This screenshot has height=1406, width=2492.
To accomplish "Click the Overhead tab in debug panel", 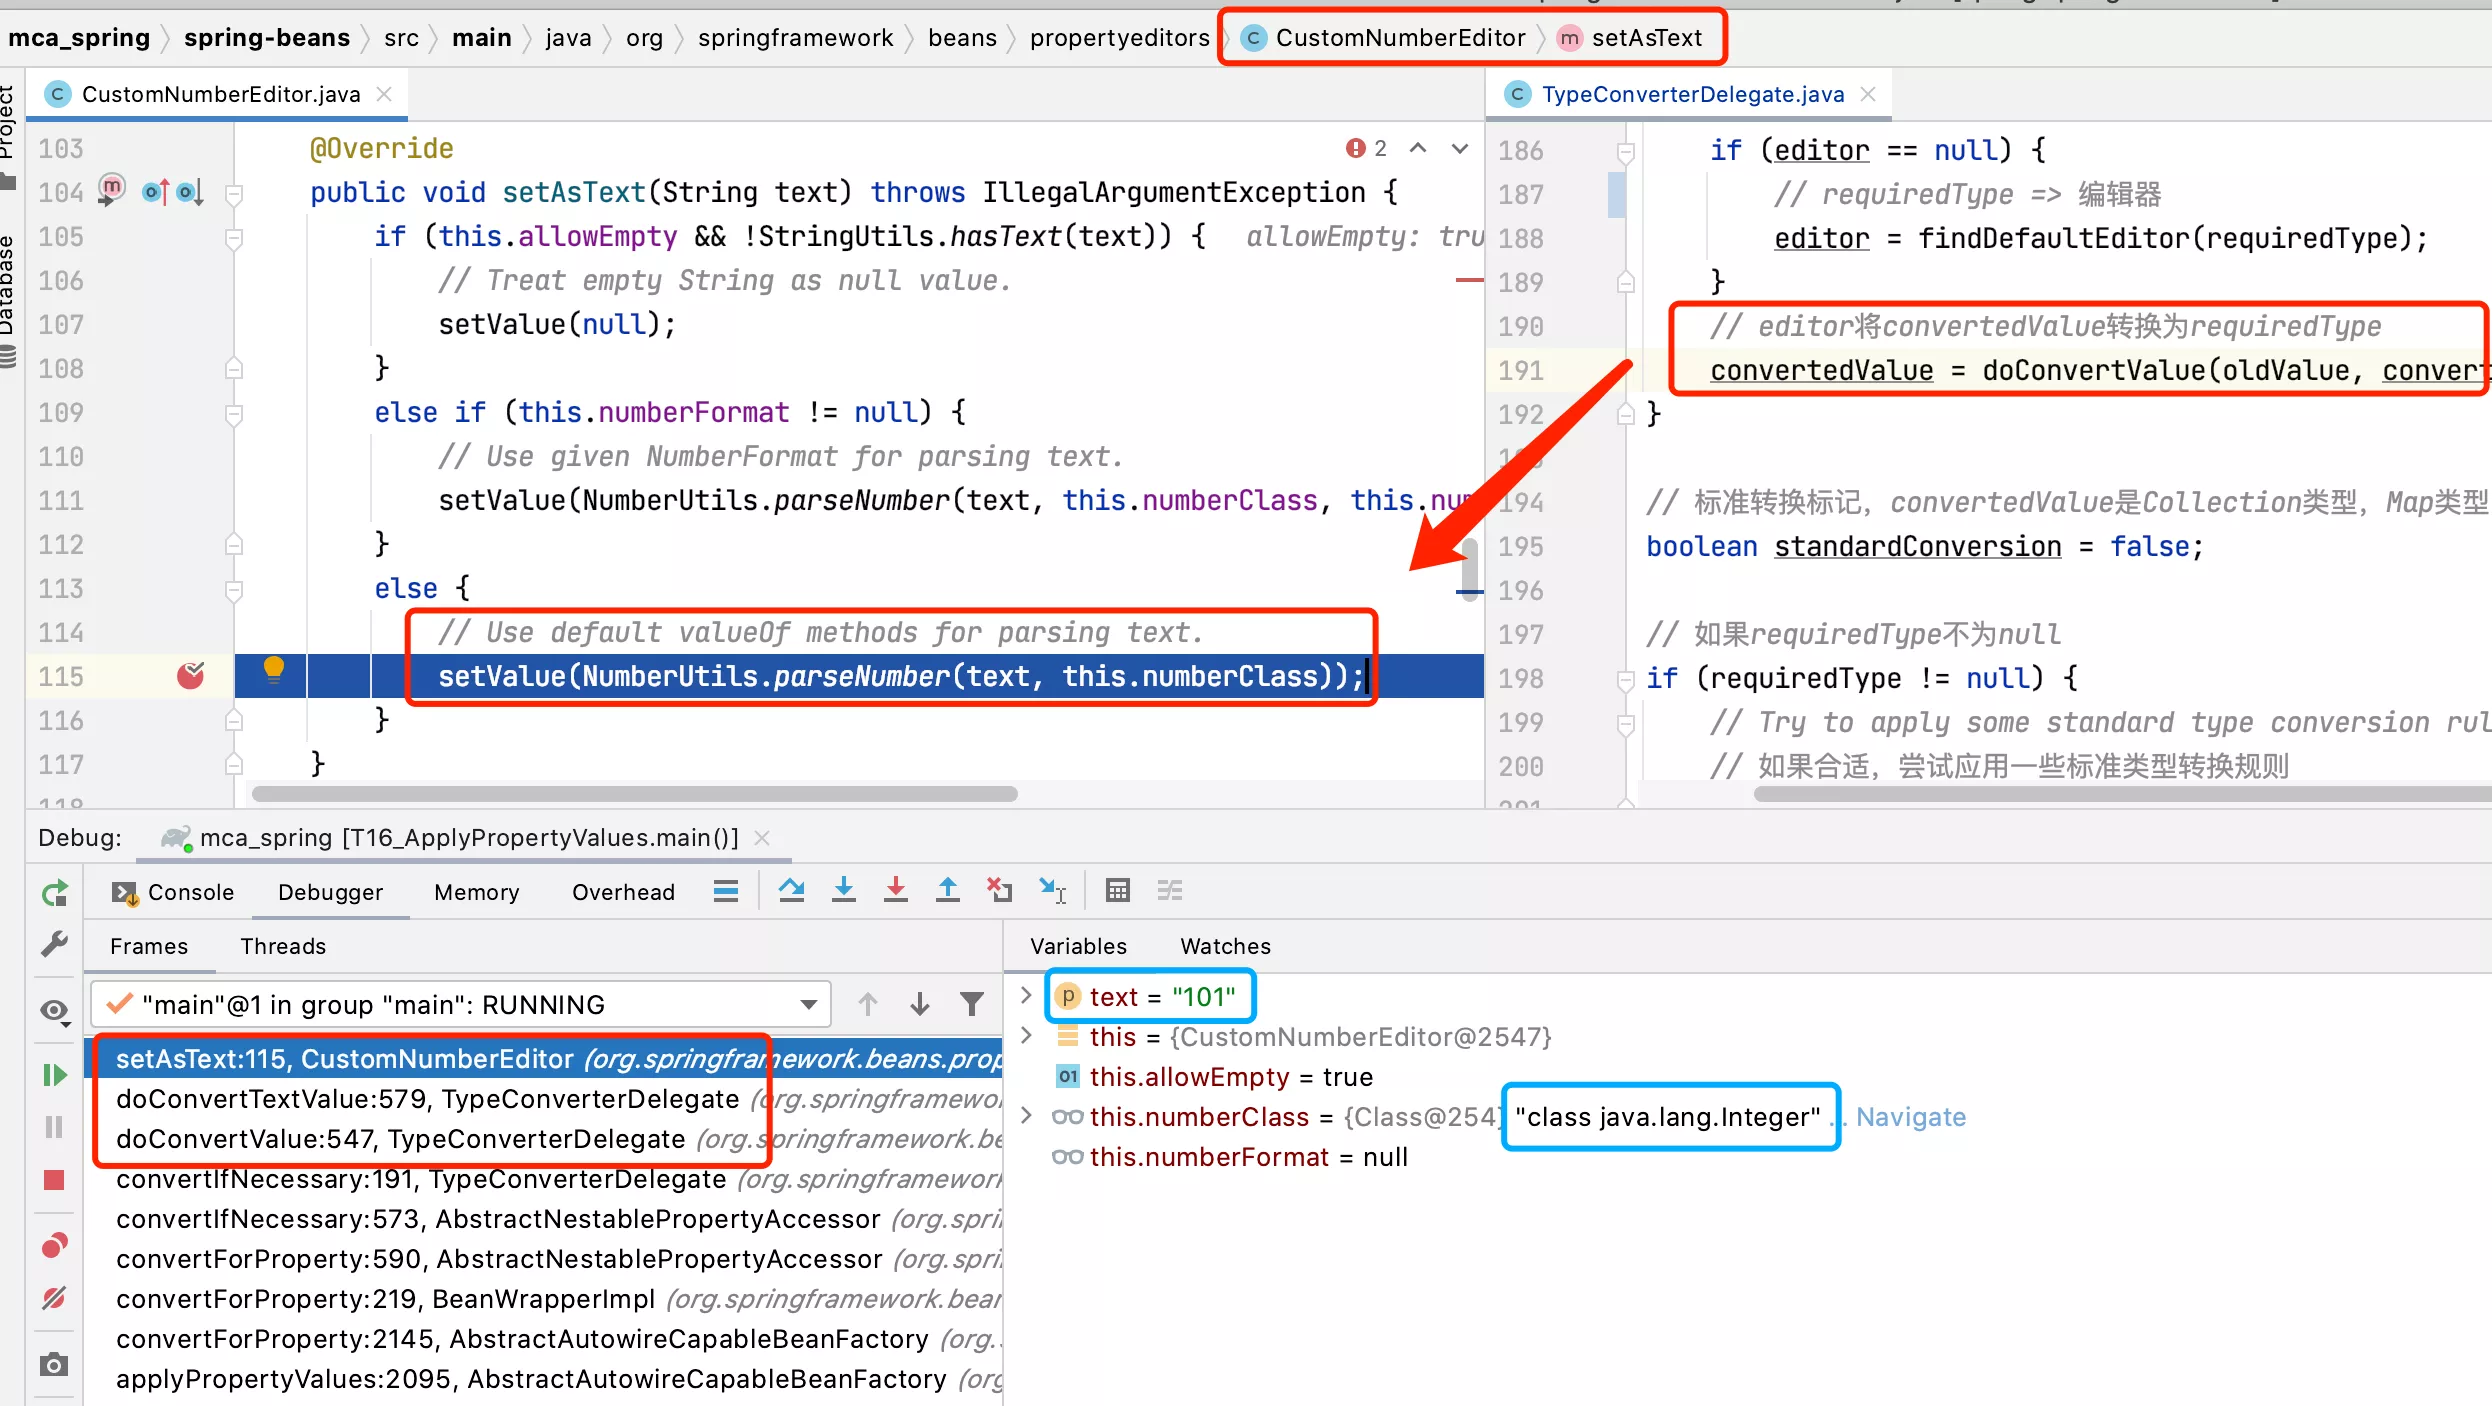I will (623, 891).
